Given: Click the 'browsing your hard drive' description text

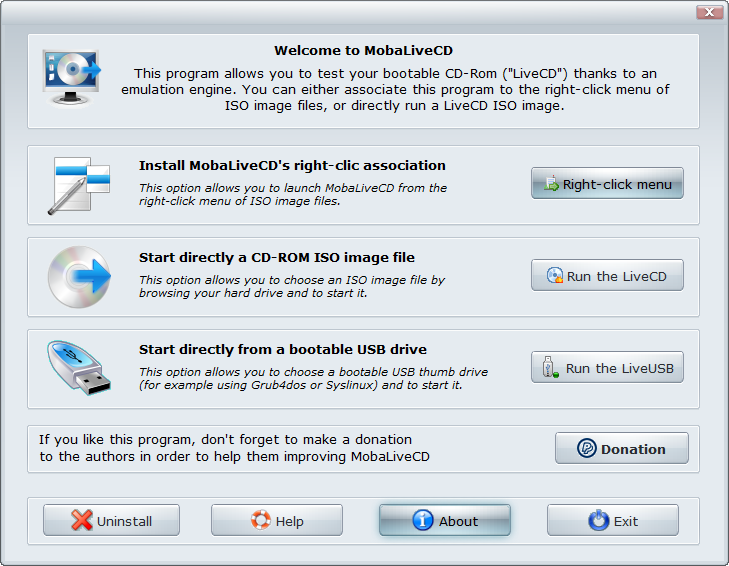Looking at the screenshot, I should pos(292,286).
